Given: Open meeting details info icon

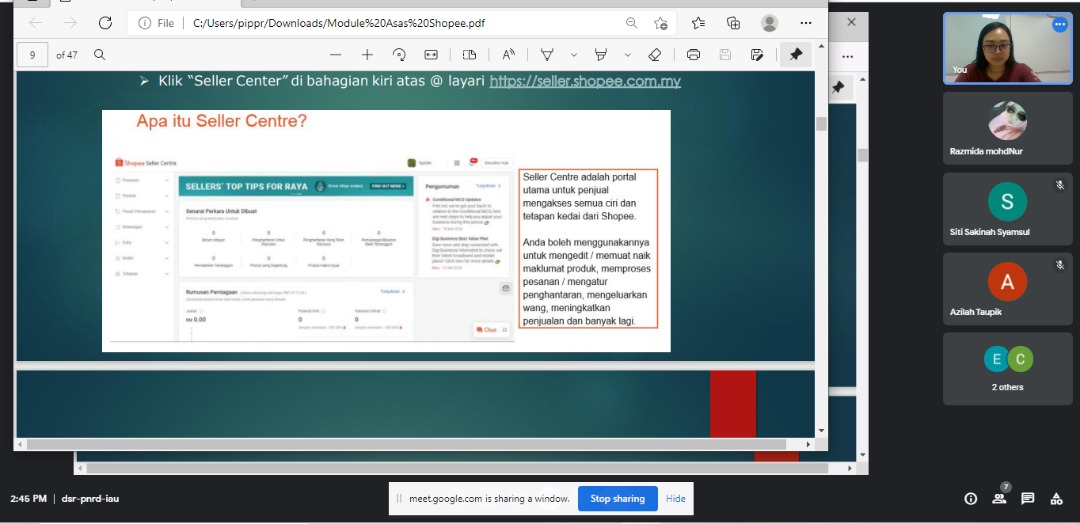Looking at the screenshot, I should 970,499.
